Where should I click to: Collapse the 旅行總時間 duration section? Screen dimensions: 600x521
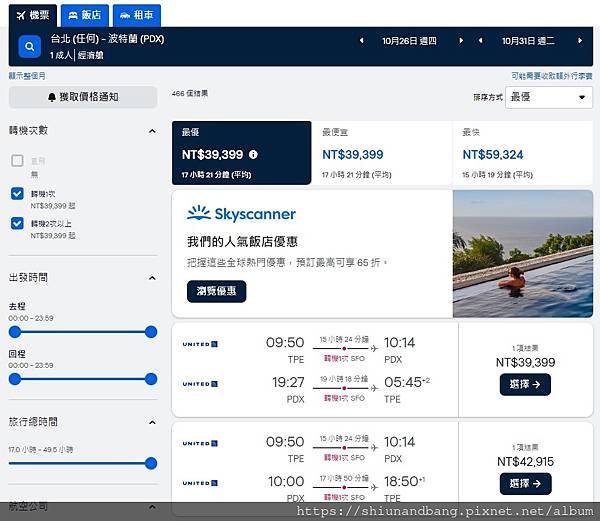click(x=152, y=422)
